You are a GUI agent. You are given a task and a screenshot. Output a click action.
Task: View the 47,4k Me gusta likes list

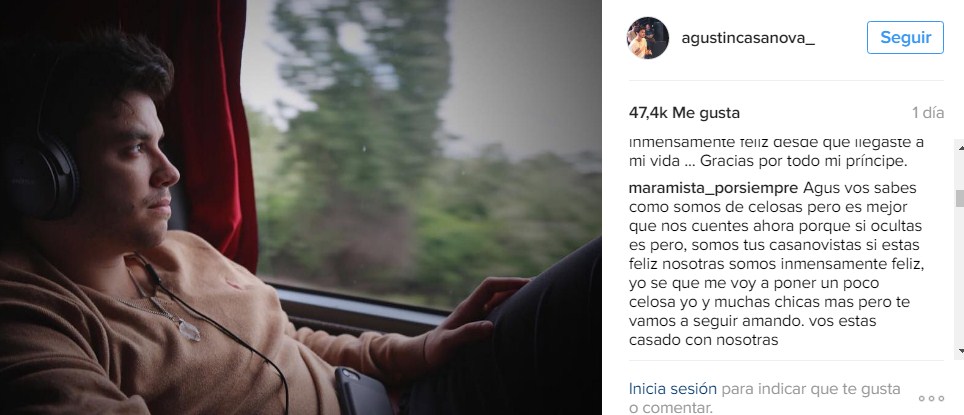[x=684, y=113]
